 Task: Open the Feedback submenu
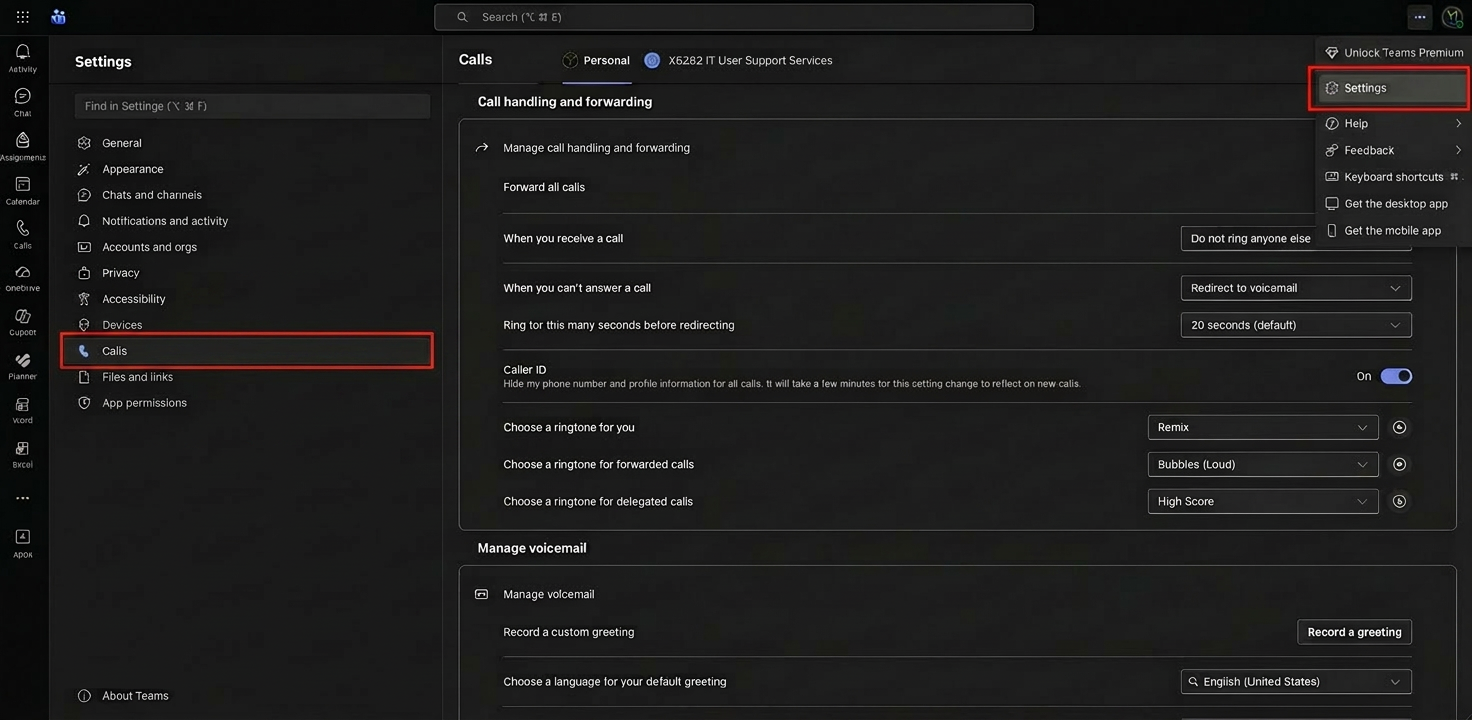pyautogui.click(x=1393, y=150)
